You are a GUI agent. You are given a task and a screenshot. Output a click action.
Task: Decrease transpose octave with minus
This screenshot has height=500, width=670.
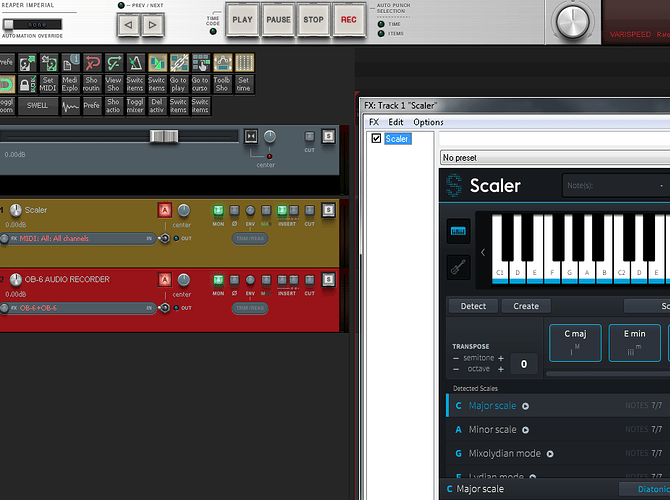tap(456, 369)
